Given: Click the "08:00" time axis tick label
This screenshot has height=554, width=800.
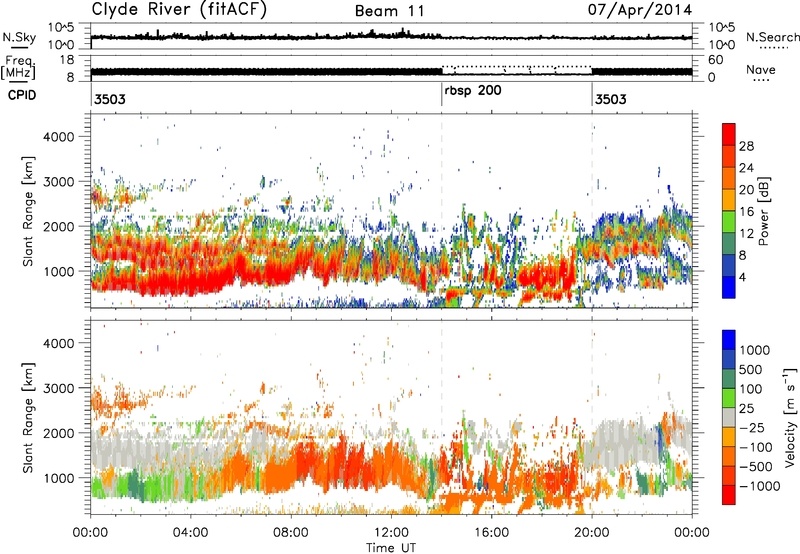Looking at the screenshot, I should (x=291, y=533).
